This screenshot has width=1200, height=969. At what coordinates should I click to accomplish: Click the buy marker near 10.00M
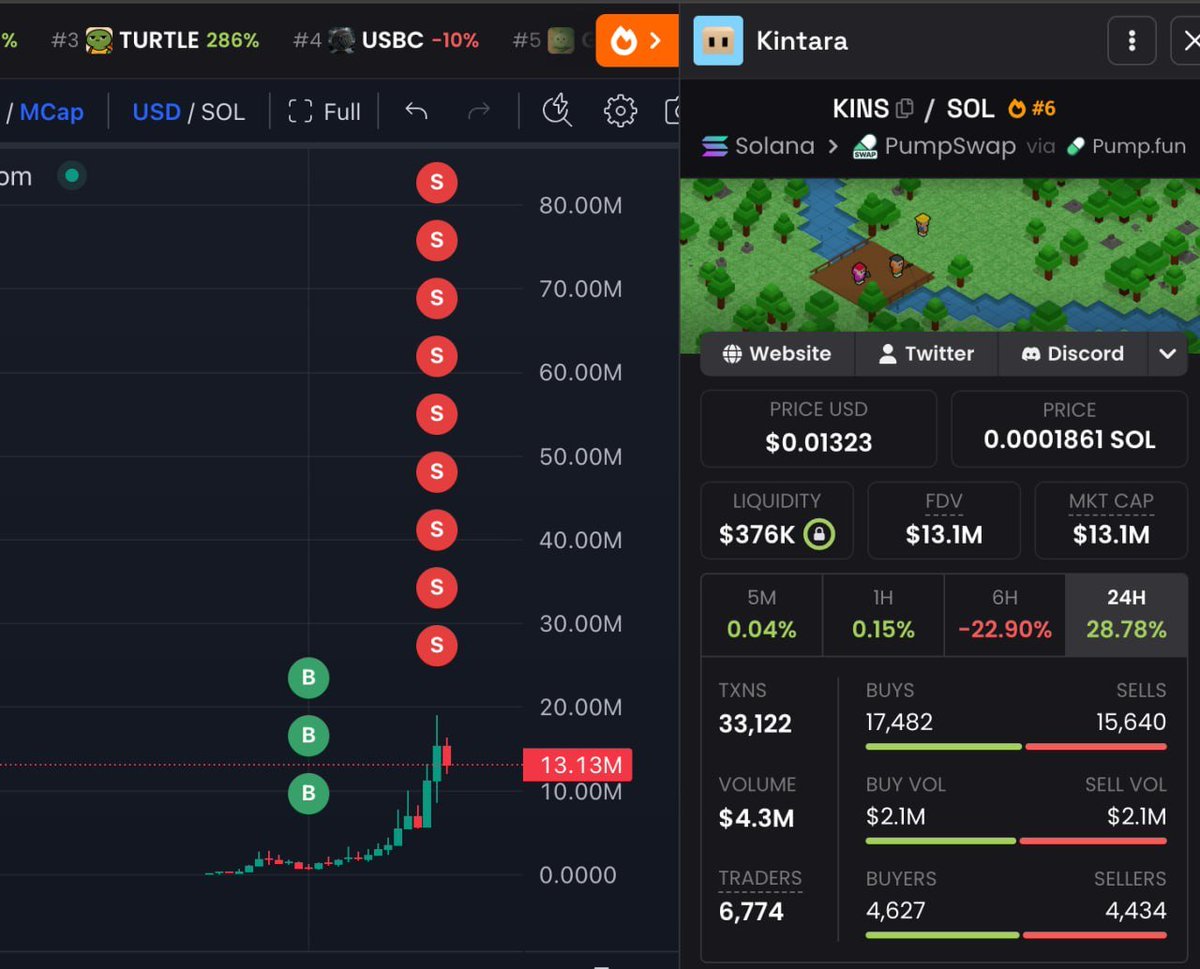pyautogui.click(x=308, y=794)
